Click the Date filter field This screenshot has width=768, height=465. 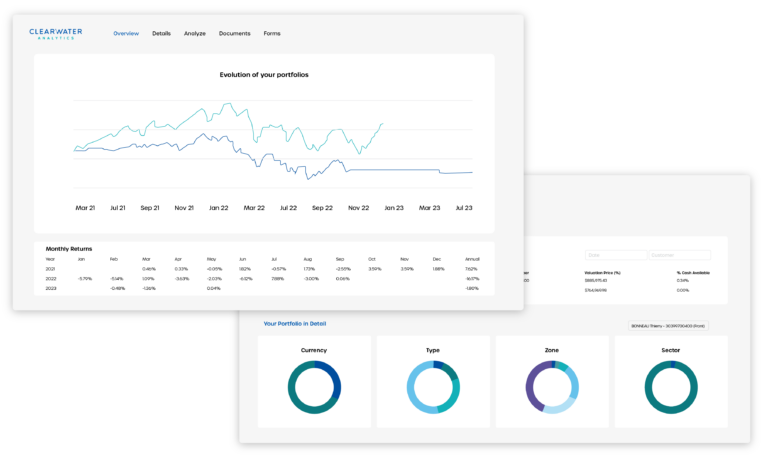coord(615,255)
